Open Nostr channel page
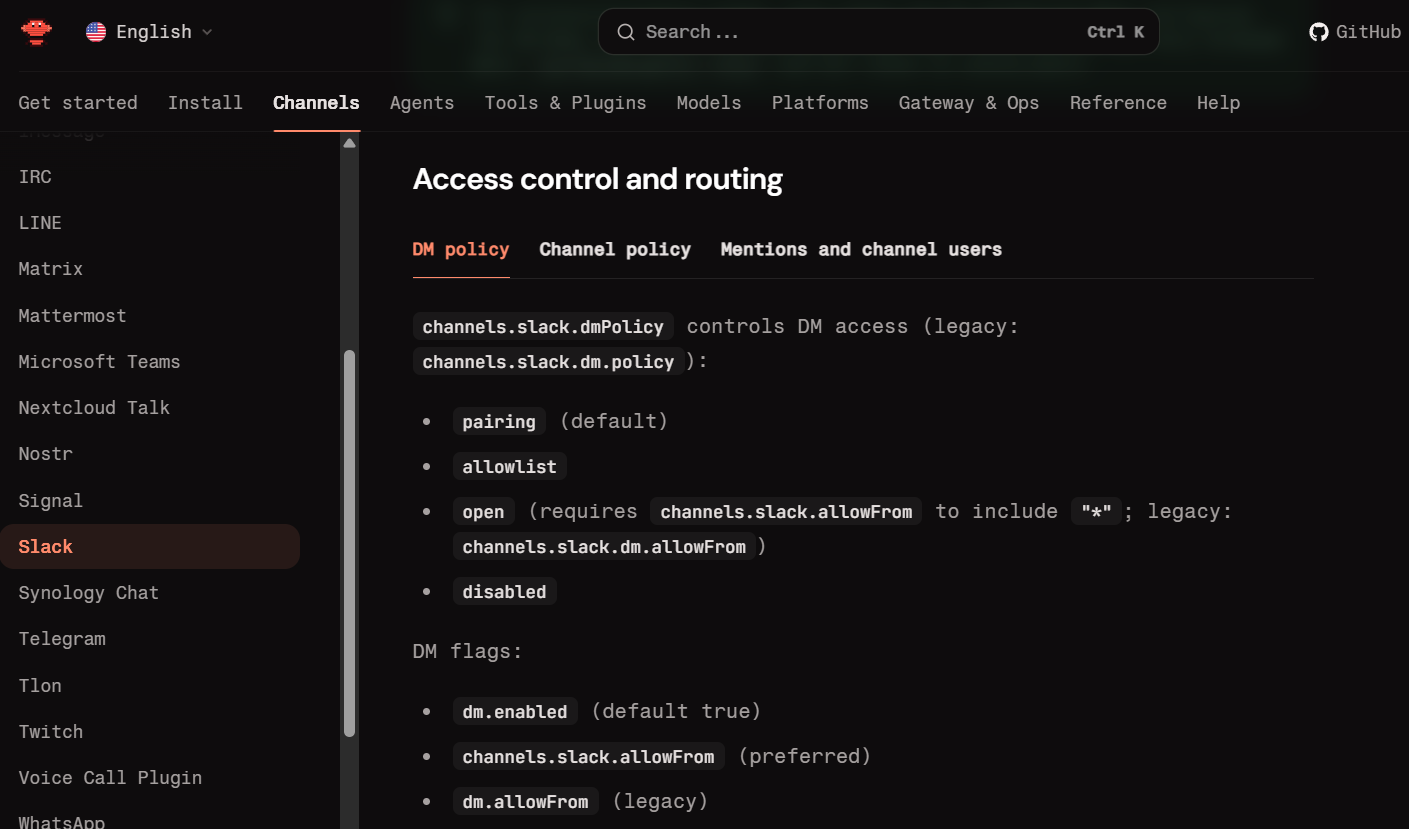 [45, 453]
